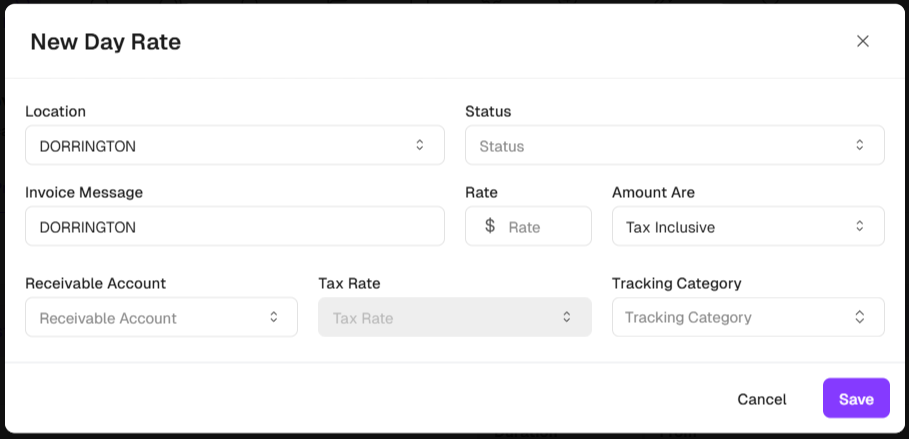Click the Amount Are chevron icon

[859, 226]
